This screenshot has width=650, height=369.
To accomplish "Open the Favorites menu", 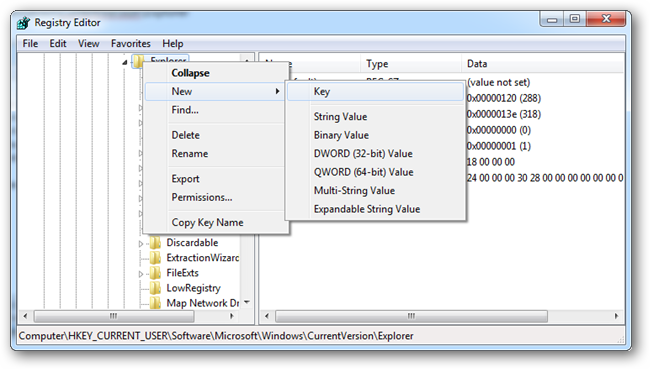I will 131,44.
